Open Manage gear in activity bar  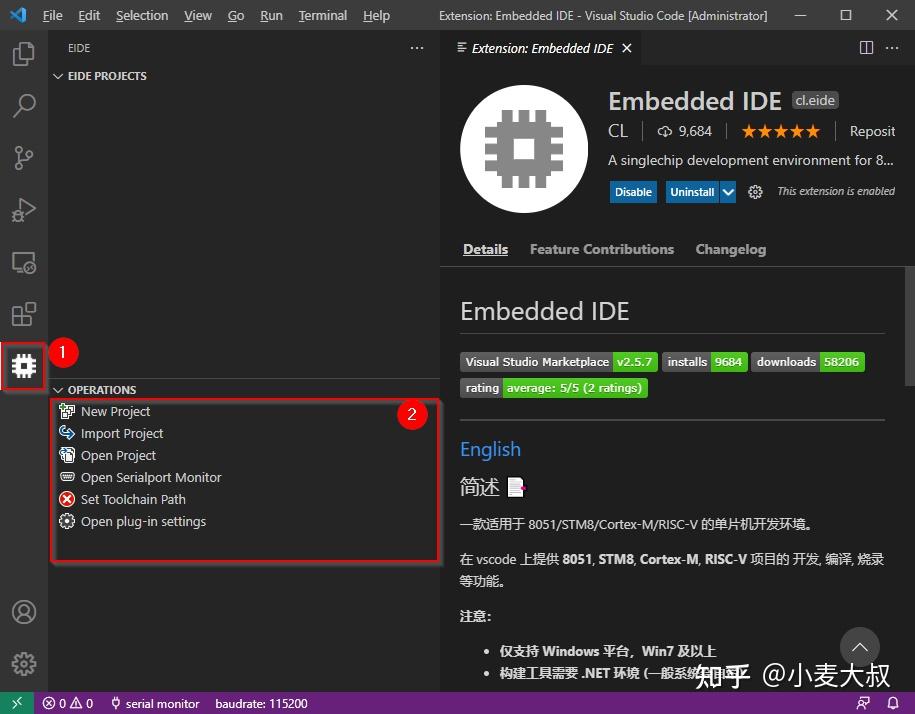click(x=23, y=664)
